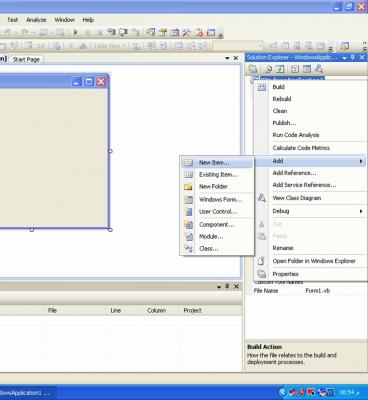This screenshot has width=368, height=400.
Task: Click the Start Debugging play icon
Action: click(x=75, y=32)
